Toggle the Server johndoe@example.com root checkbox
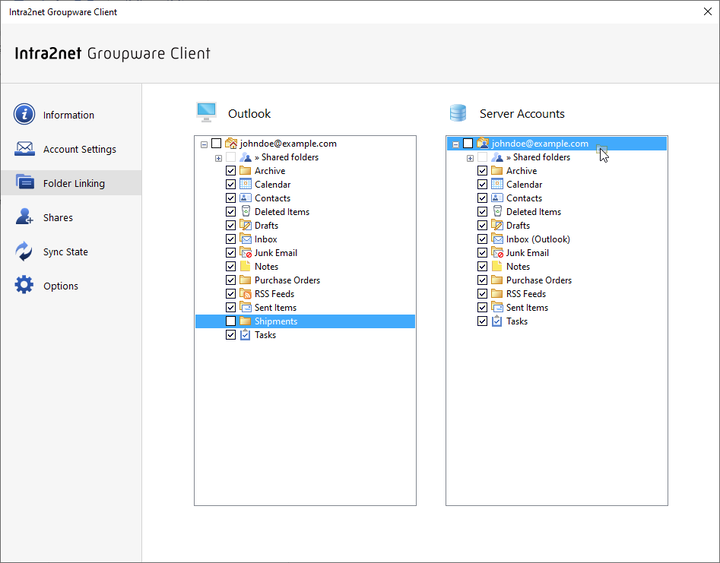The width and height of the screenshot is (720, 563). (x=467, y=143)
